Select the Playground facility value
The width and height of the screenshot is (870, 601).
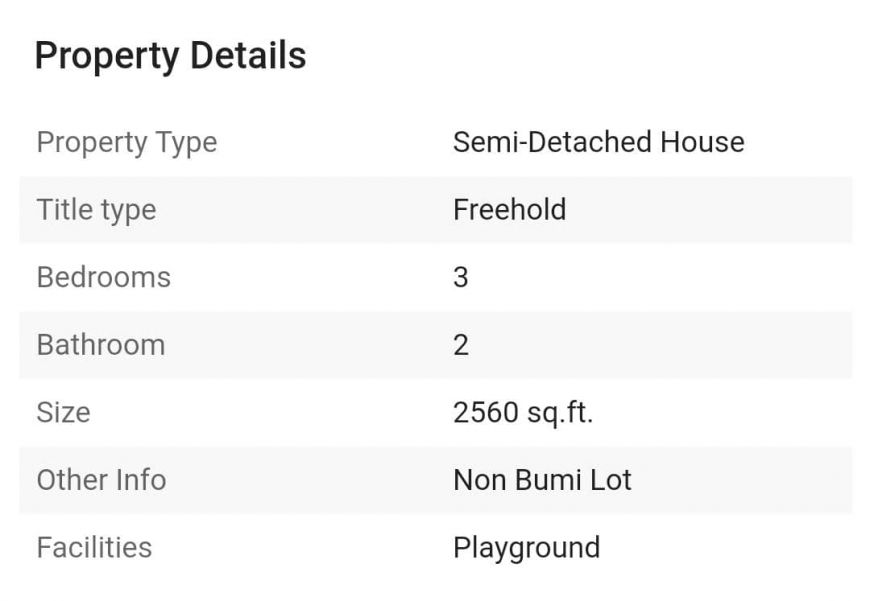click(526, 548)
